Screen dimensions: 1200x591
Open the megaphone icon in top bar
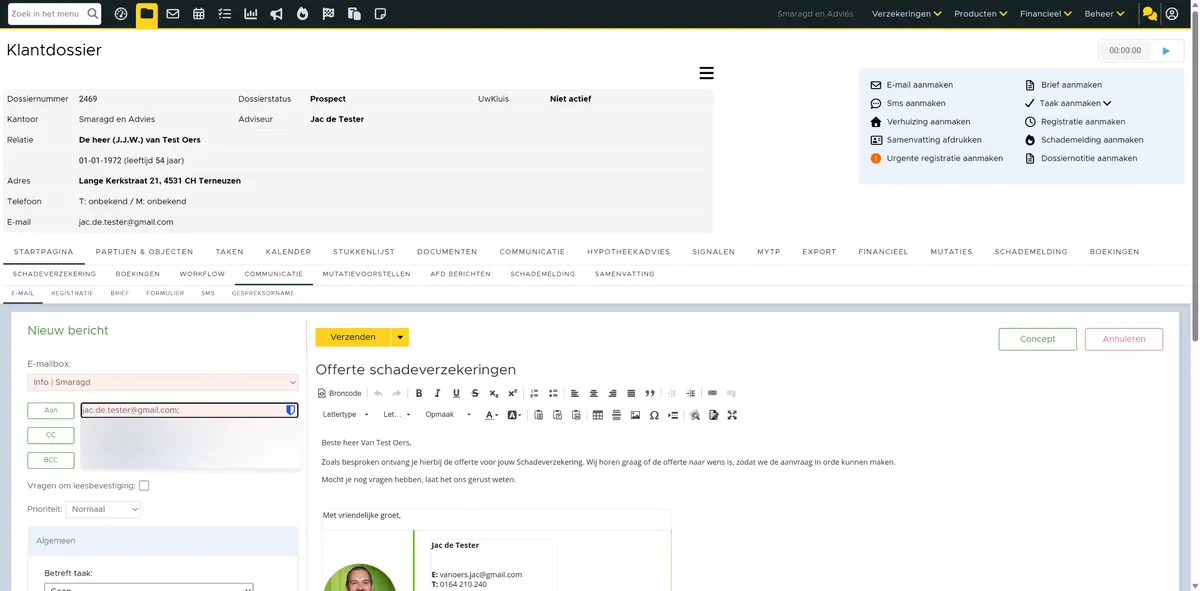[277, 14]
